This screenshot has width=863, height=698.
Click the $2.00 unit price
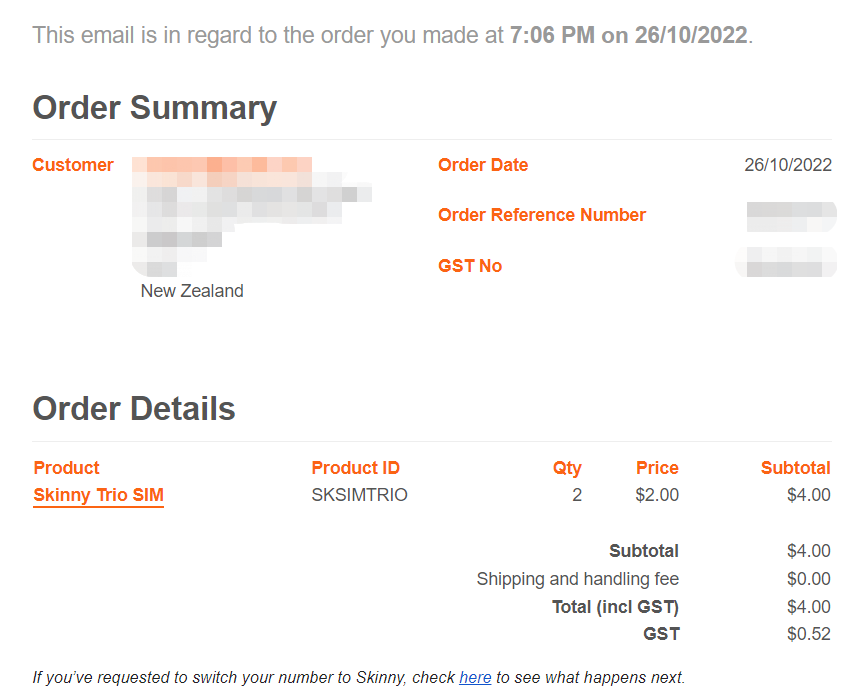(657, 495)
